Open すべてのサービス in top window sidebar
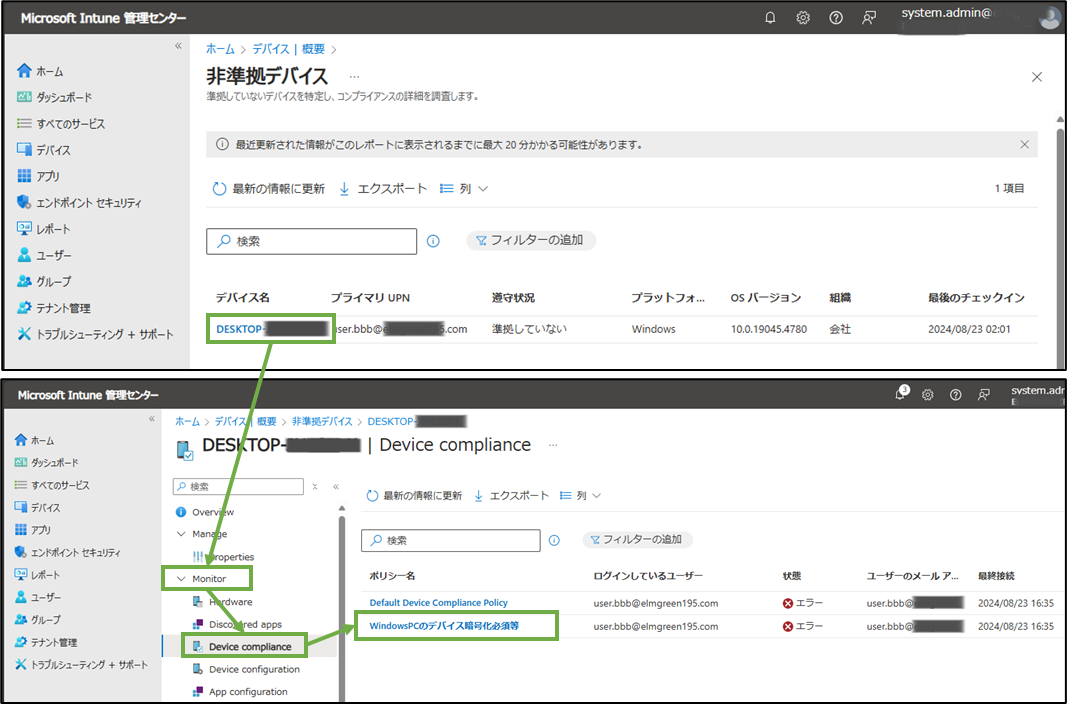 [x=61, y=124]
